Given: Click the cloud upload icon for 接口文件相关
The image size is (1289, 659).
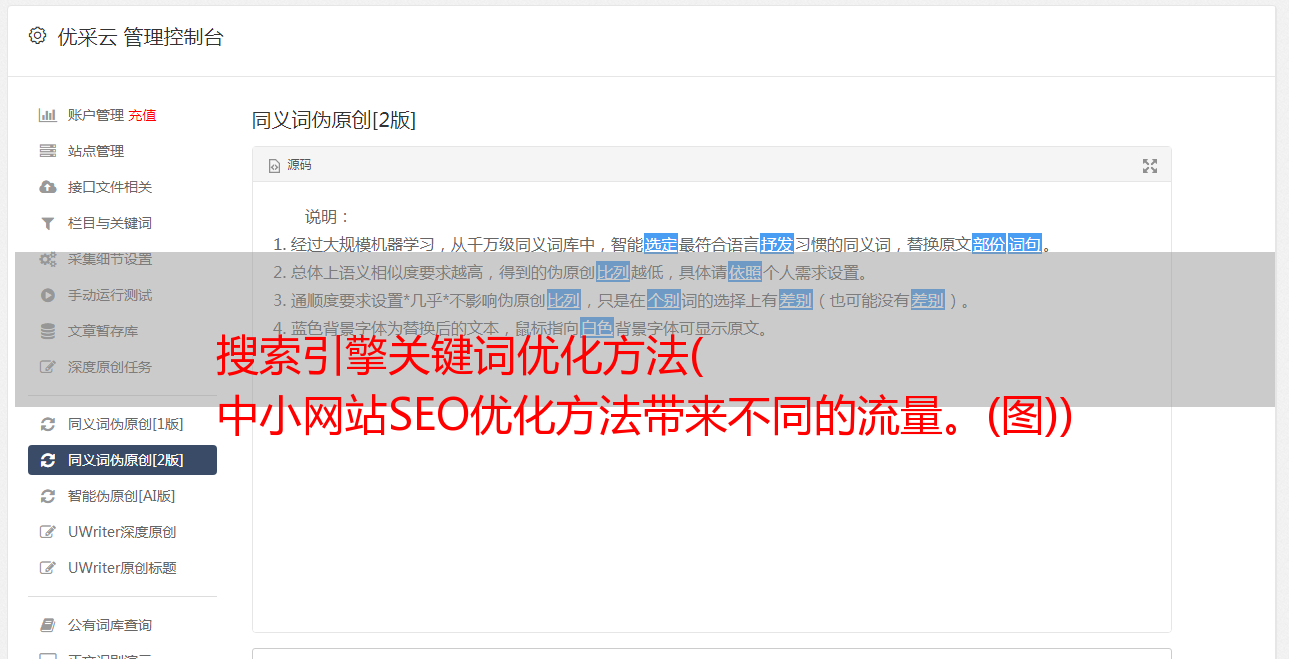Looking at the screenshot, I should 47,187.
